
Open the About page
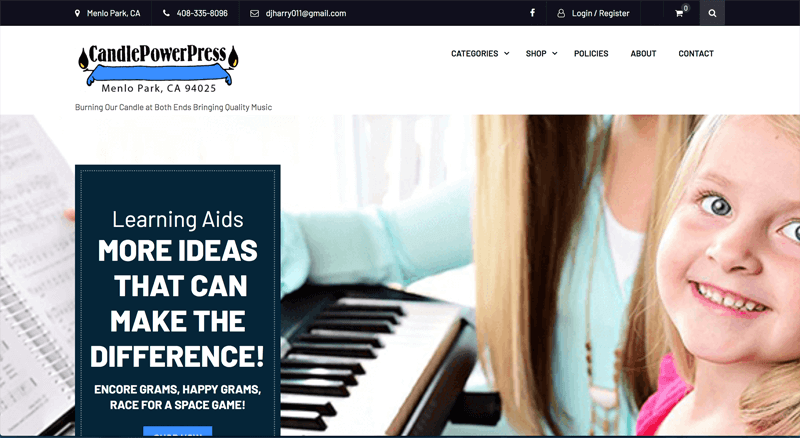(x=643, y=53)
